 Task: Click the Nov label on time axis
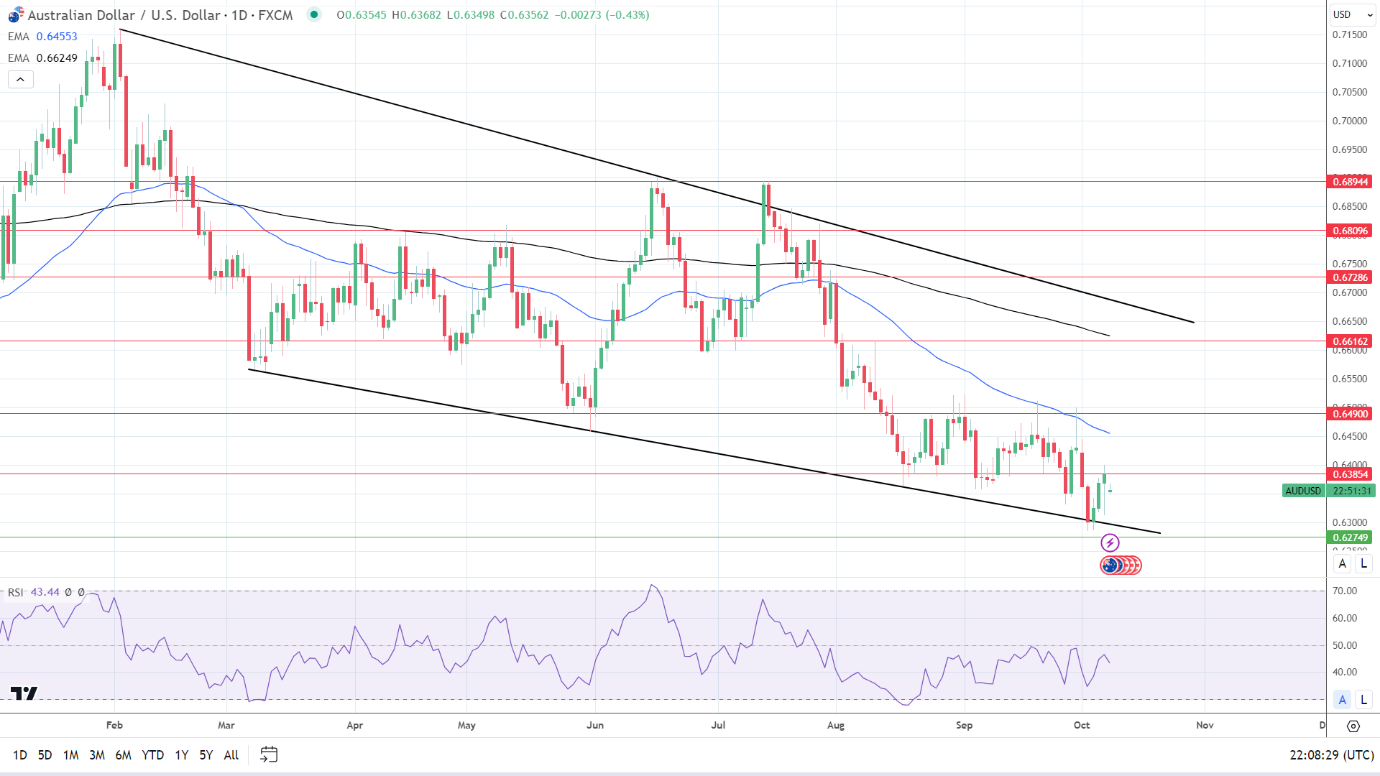tap(1204, 726)
